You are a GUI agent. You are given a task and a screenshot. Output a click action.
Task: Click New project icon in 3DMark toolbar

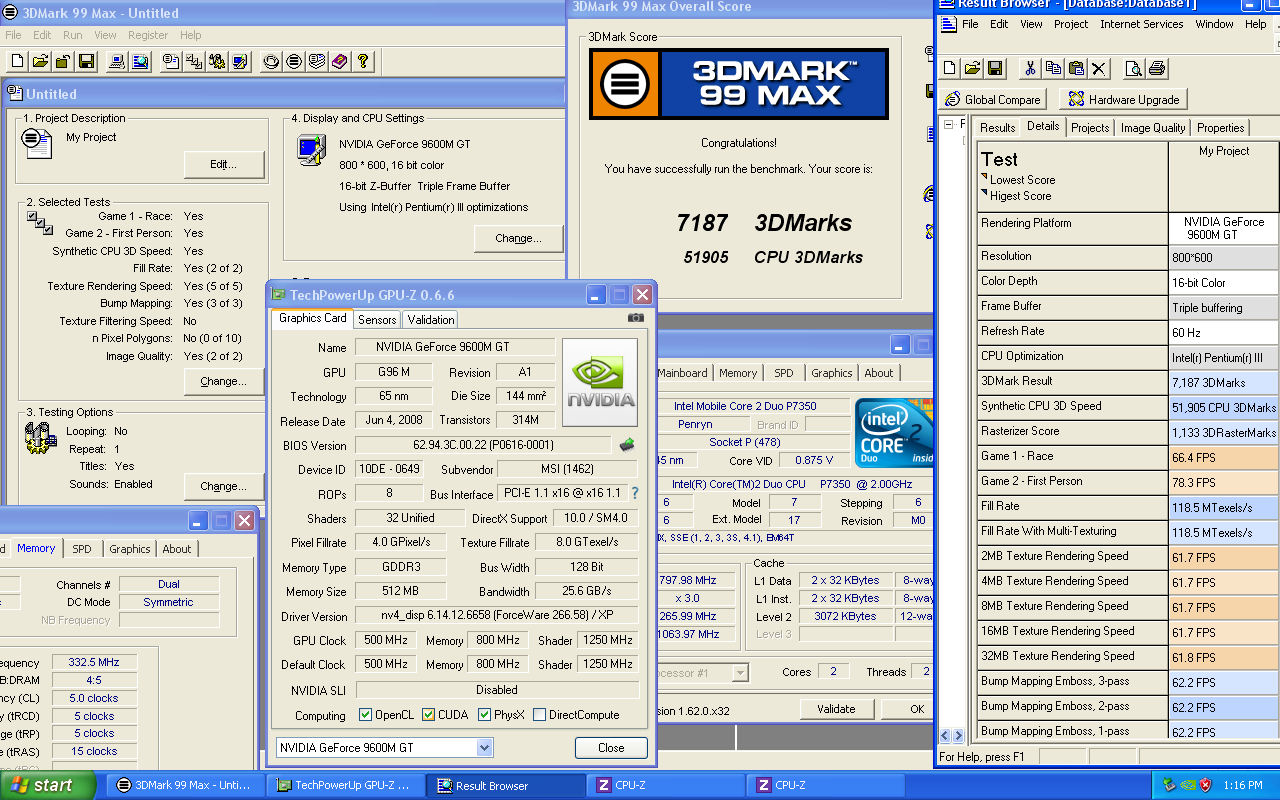(x=18, y=61)
